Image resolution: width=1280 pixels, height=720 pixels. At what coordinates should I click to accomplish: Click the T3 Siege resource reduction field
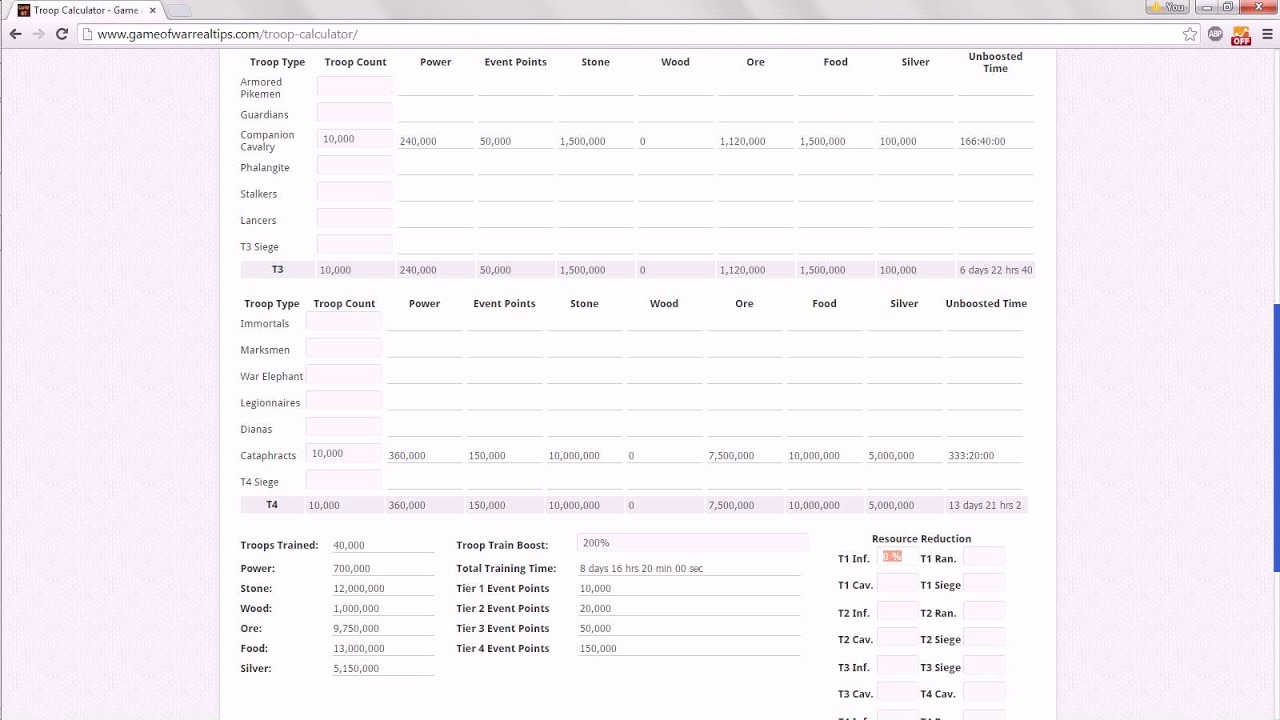[984, 666]
